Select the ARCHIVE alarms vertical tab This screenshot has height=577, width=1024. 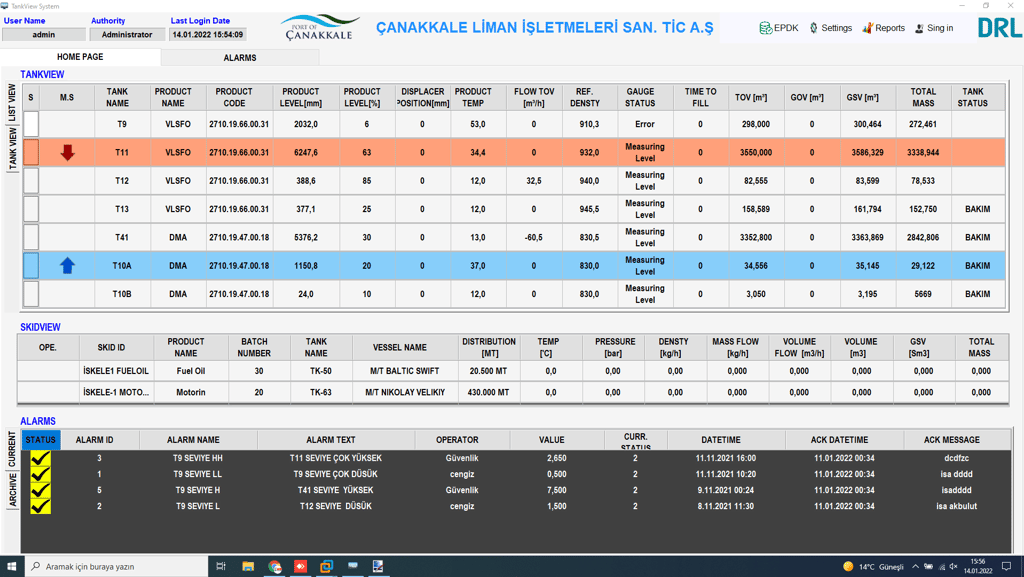12,490
